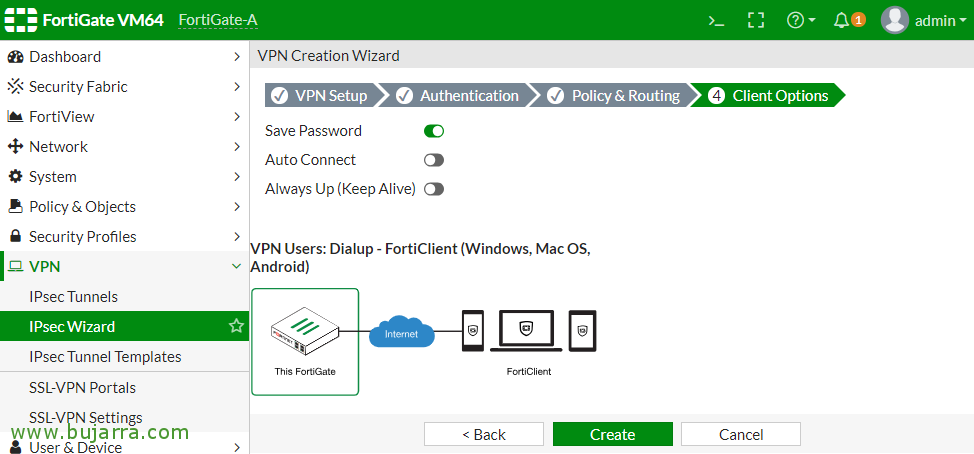
Task: Go to Authentication wizard step
Action: pos(458,96)
